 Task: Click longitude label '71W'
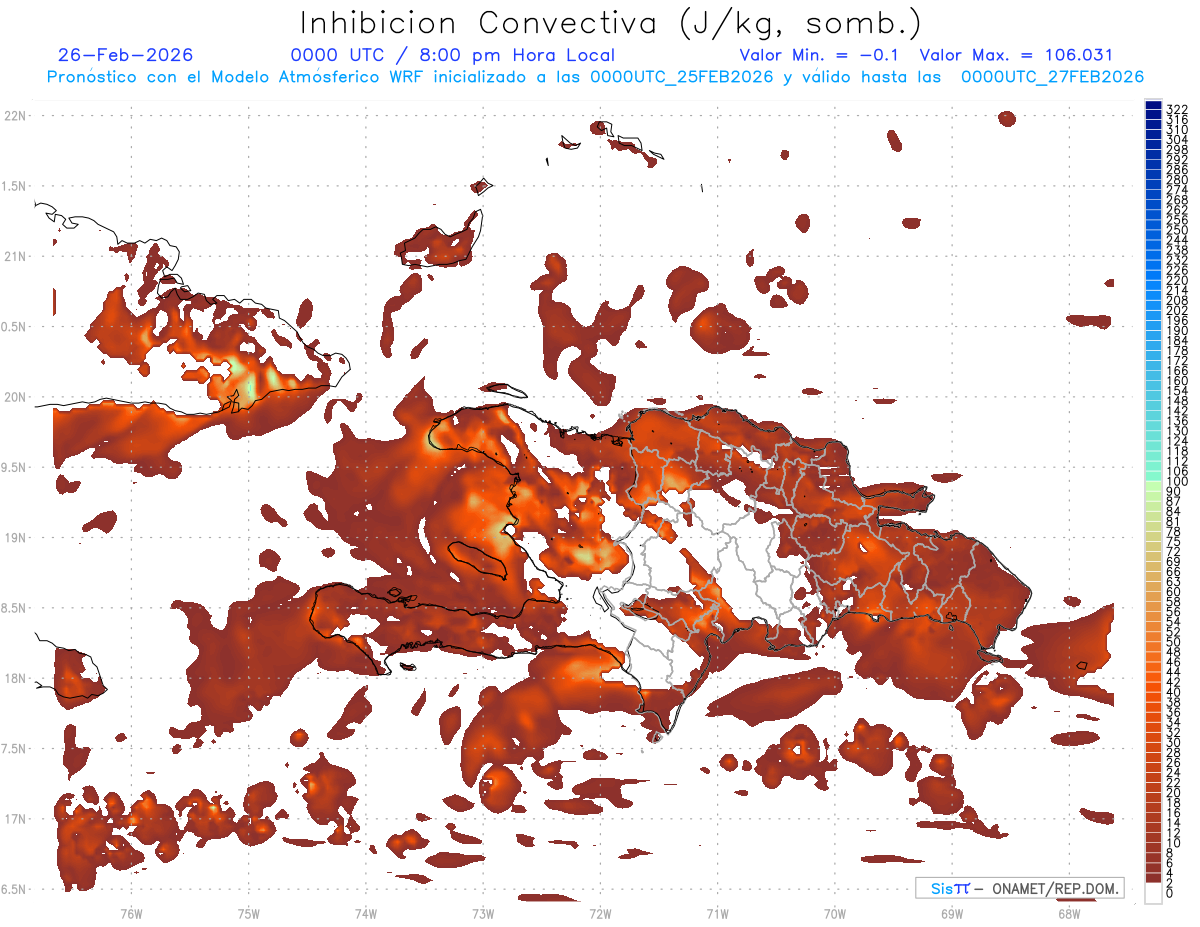pyautogui.click(x=717, y=913)
